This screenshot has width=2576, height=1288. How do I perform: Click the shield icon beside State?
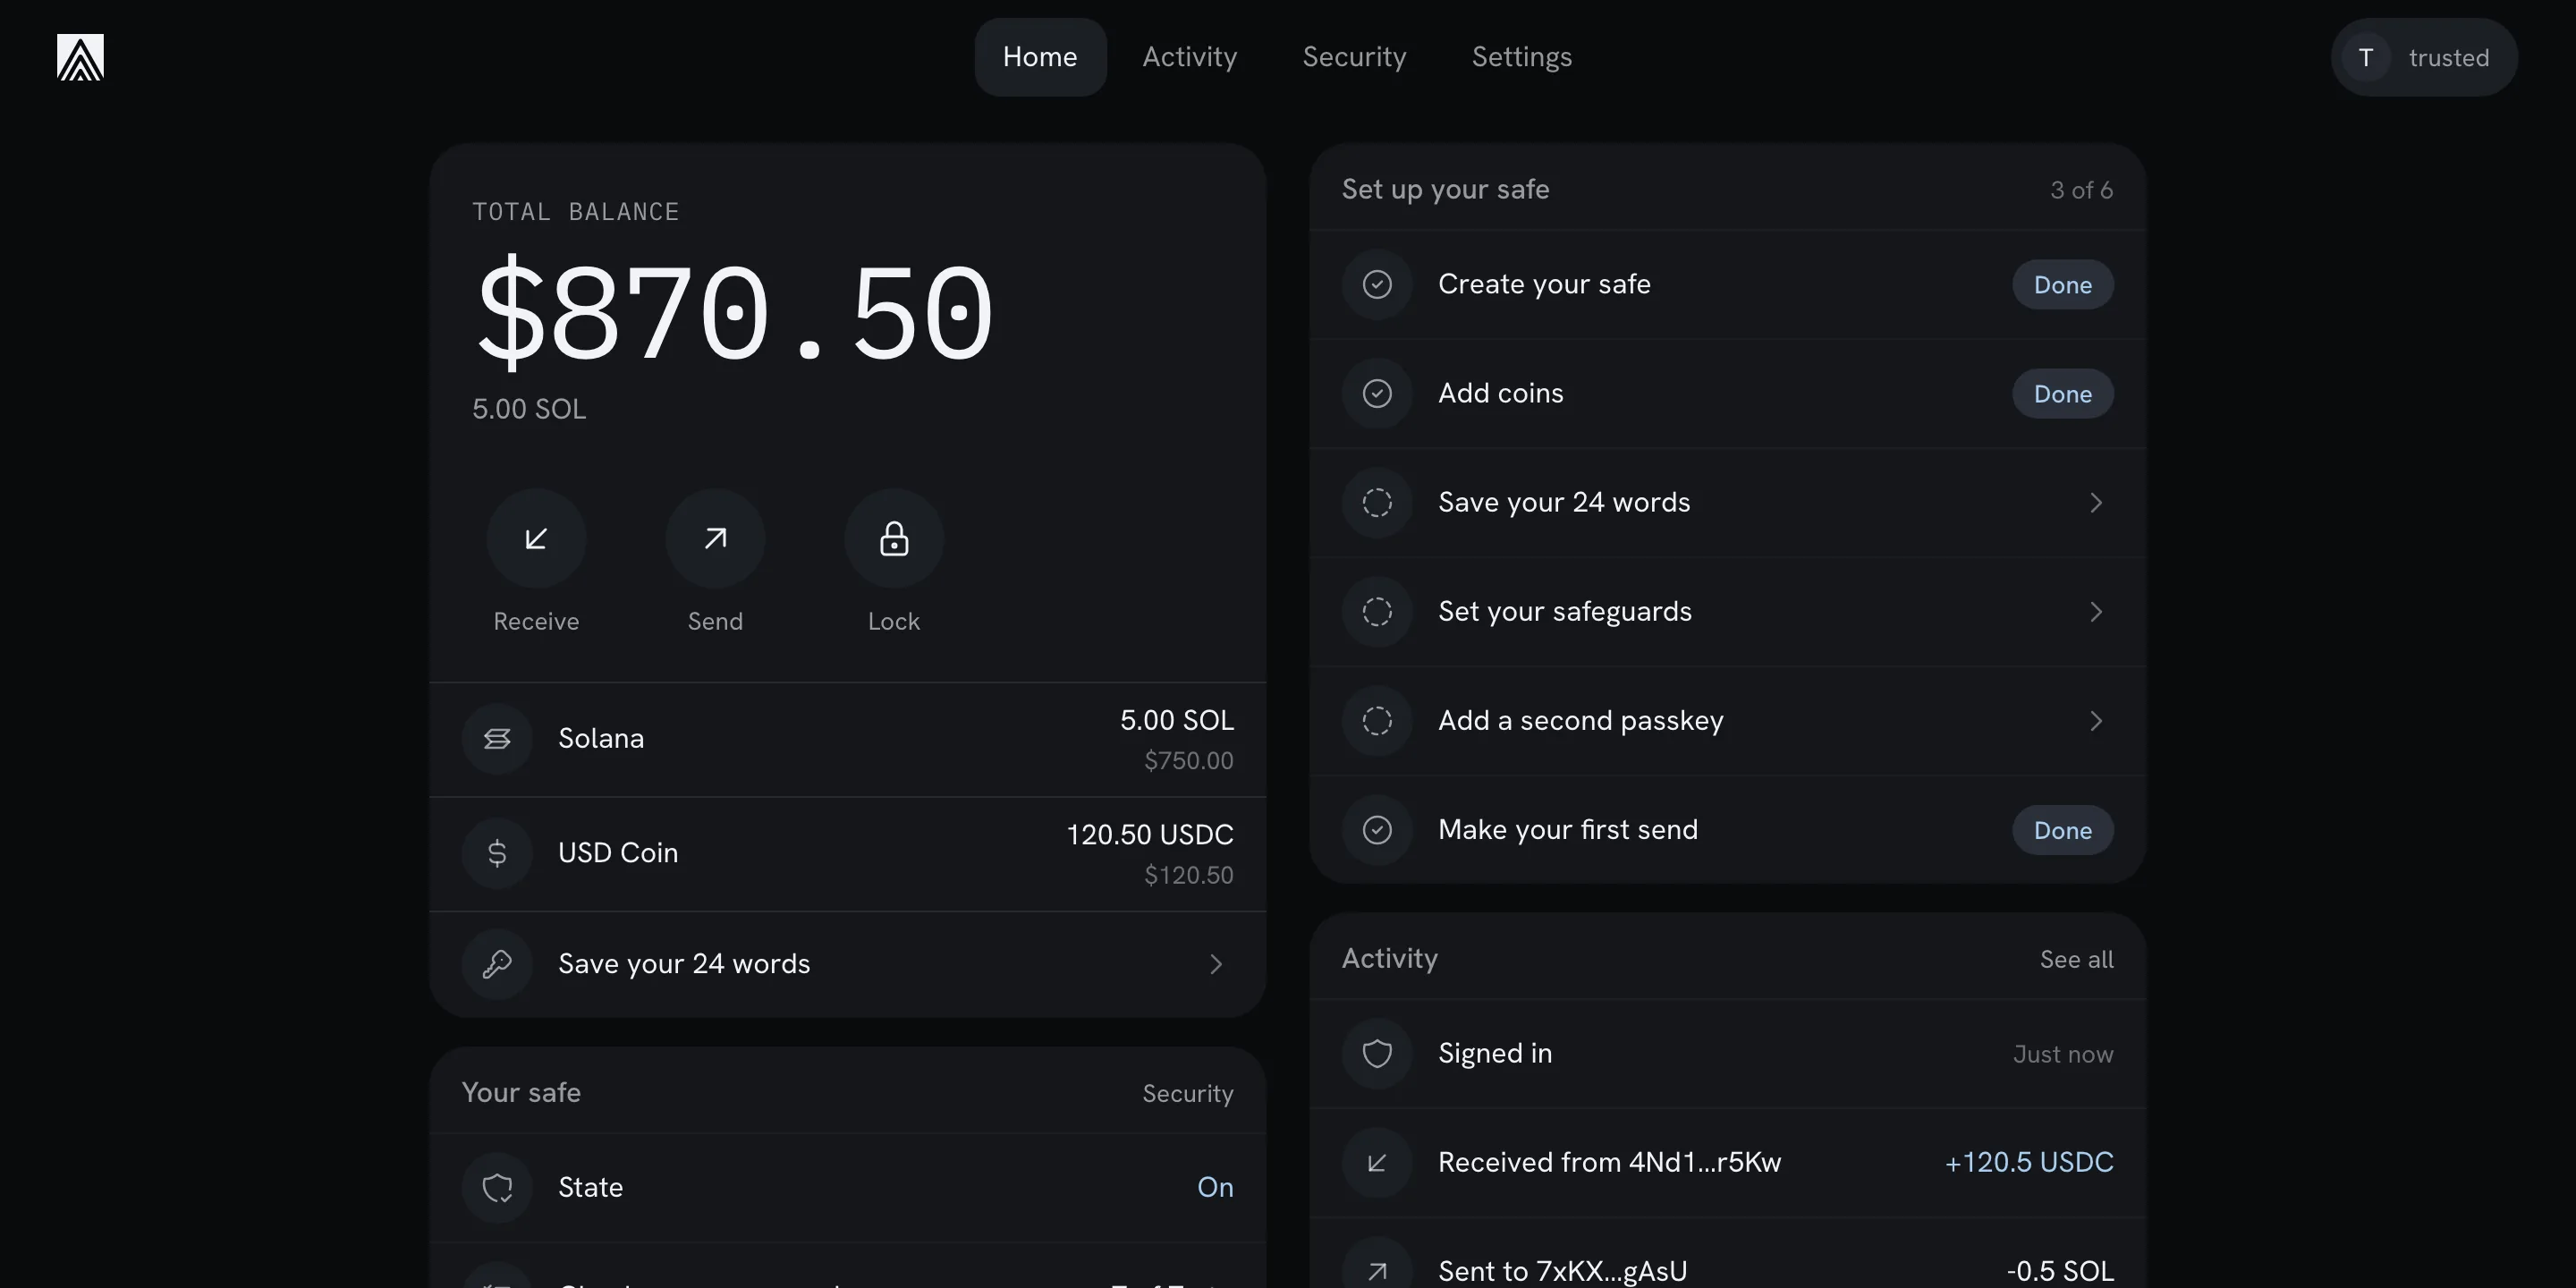[497, 1187]
